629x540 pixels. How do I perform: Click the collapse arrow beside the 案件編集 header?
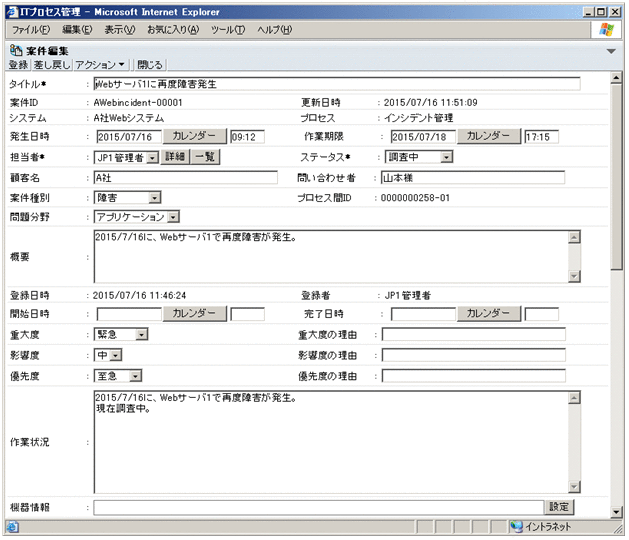[x=611, y=51]
